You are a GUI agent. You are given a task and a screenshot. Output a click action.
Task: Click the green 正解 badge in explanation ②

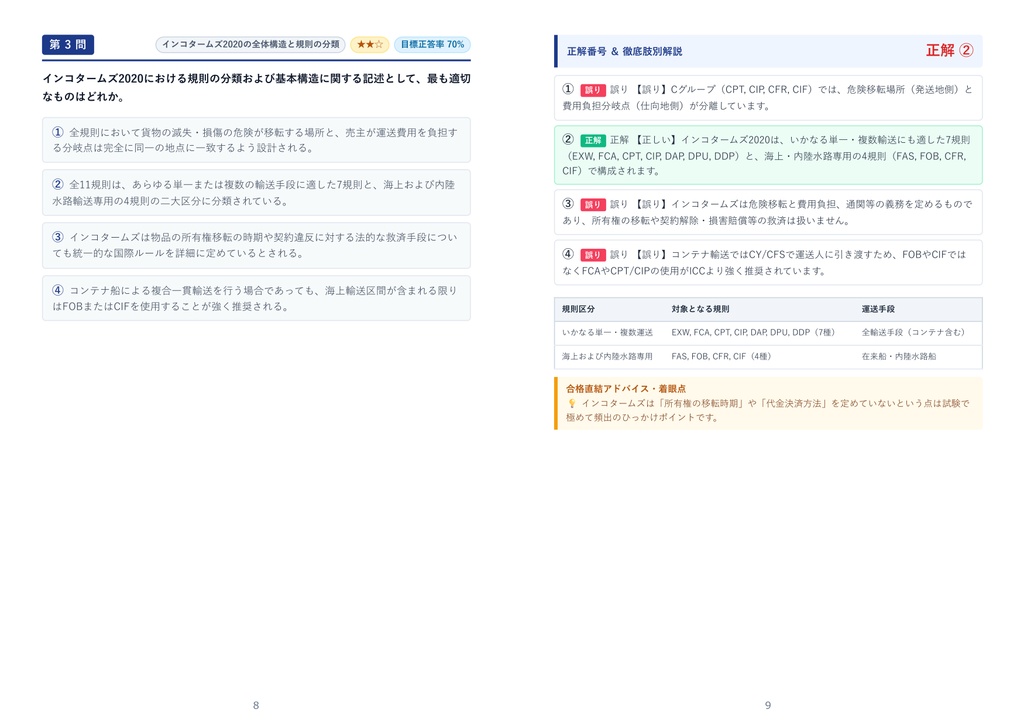[x=592, y=140]
